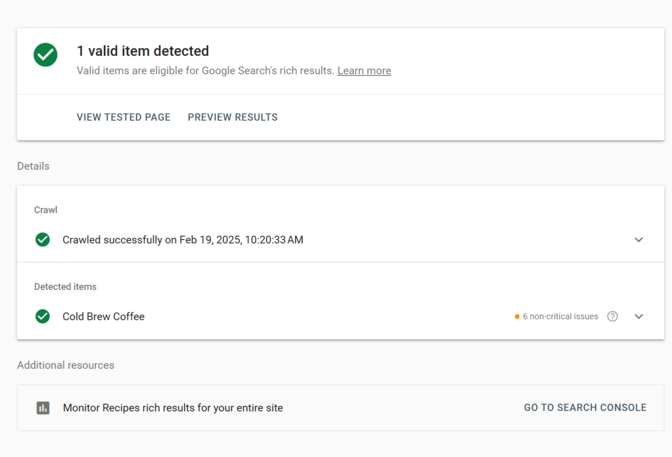Click the VIEW TESTED PAGE button
The height and width of the screenshot is (457, 672).
(x=123, y=117)
